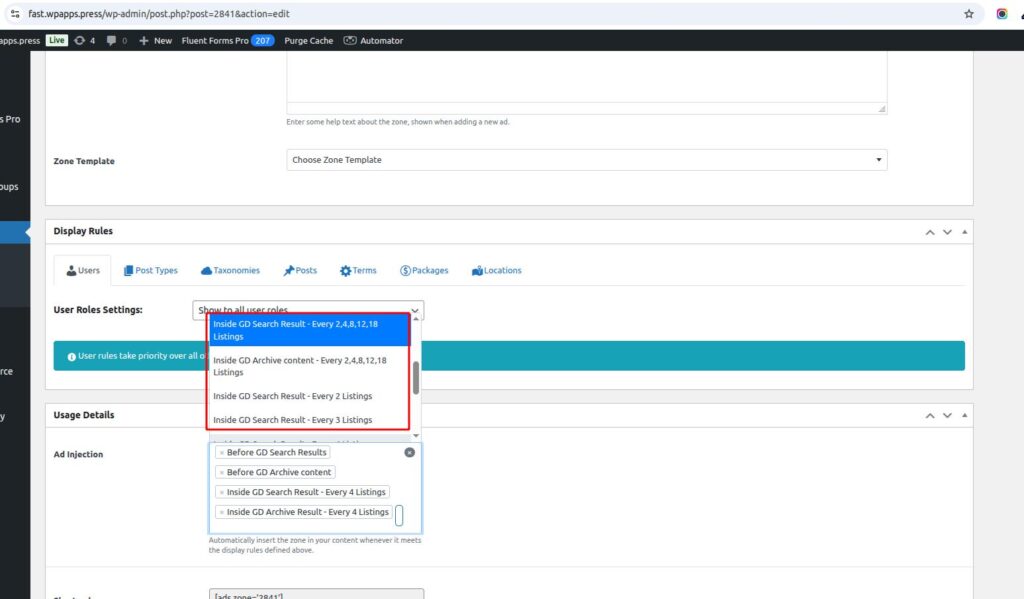Remove the Before GD Archive content tag
The image size is (1024, 599).
click(221, 472)
